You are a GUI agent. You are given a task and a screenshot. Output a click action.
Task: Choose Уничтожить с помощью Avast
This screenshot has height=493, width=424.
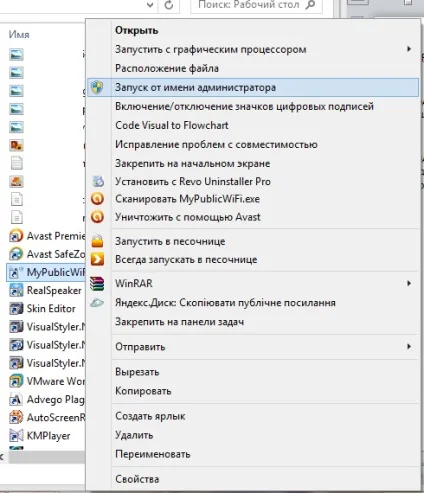click(x=253, y=217)
